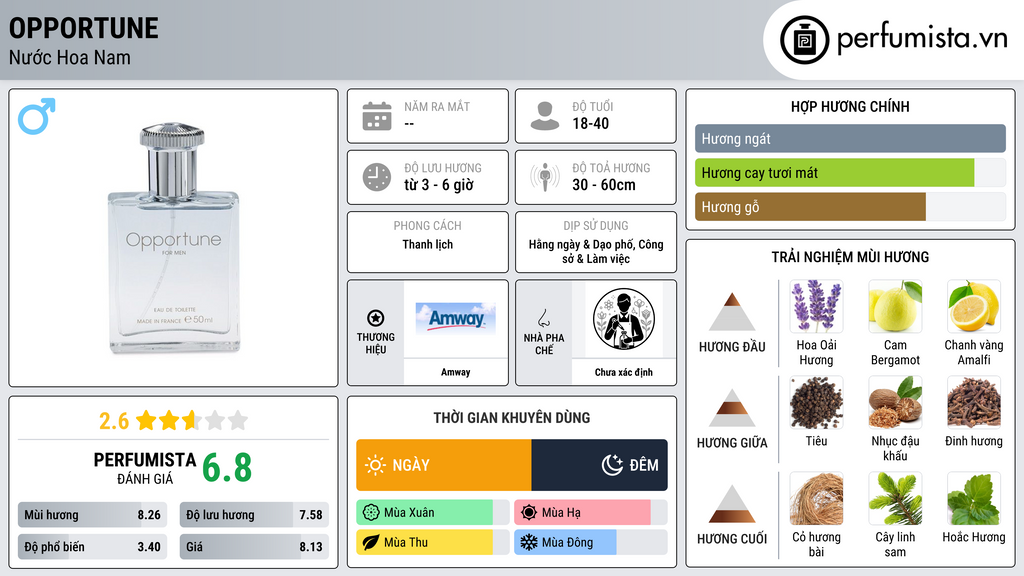Select the Cây linh sam fir image
The height and width of the screenshot is (576, 1024).
pyautogui.click(x=895, y=498)
